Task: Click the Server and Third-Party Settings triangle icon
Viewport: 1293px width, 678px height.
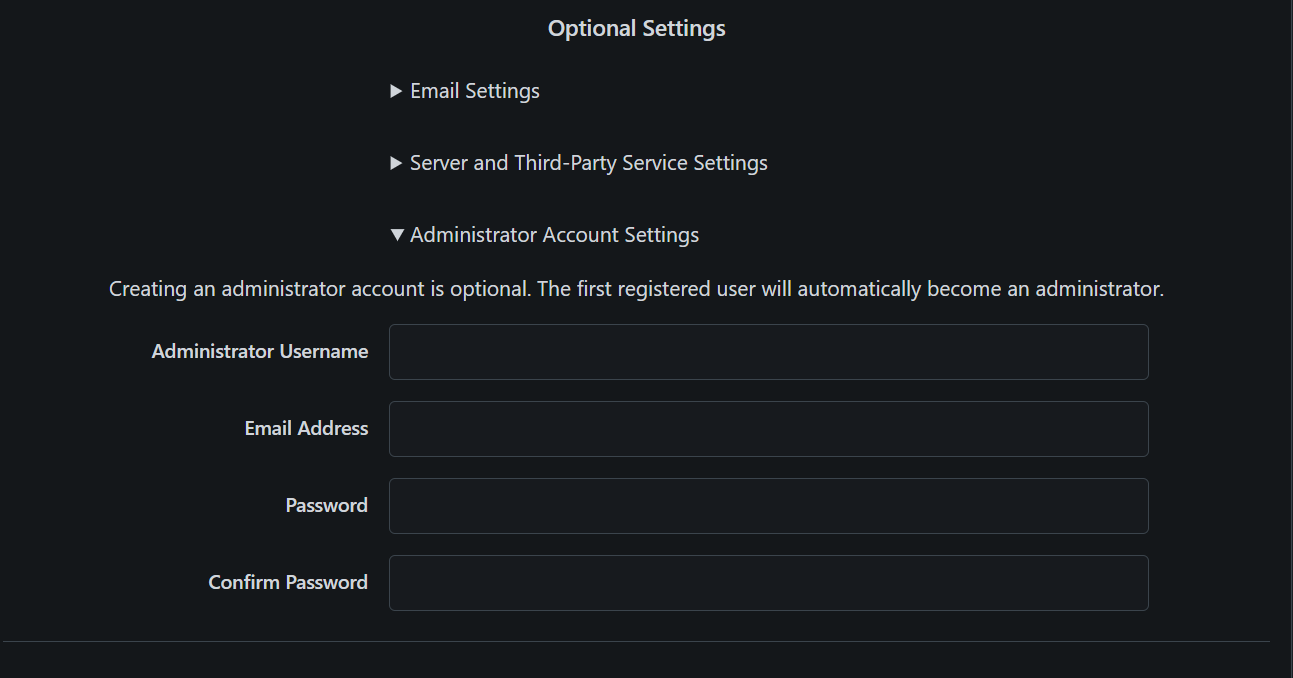Action: coord(396,162)
